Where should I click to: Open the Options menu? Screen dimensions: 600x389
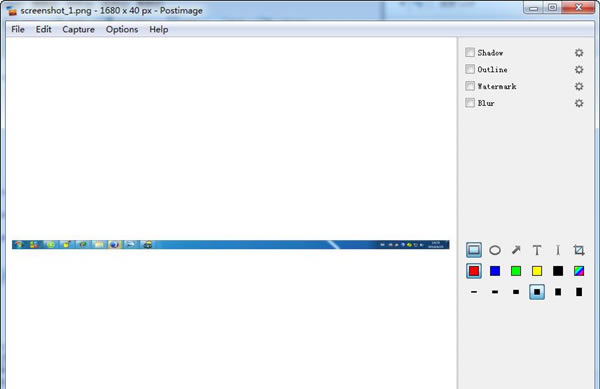pos(122,29)
